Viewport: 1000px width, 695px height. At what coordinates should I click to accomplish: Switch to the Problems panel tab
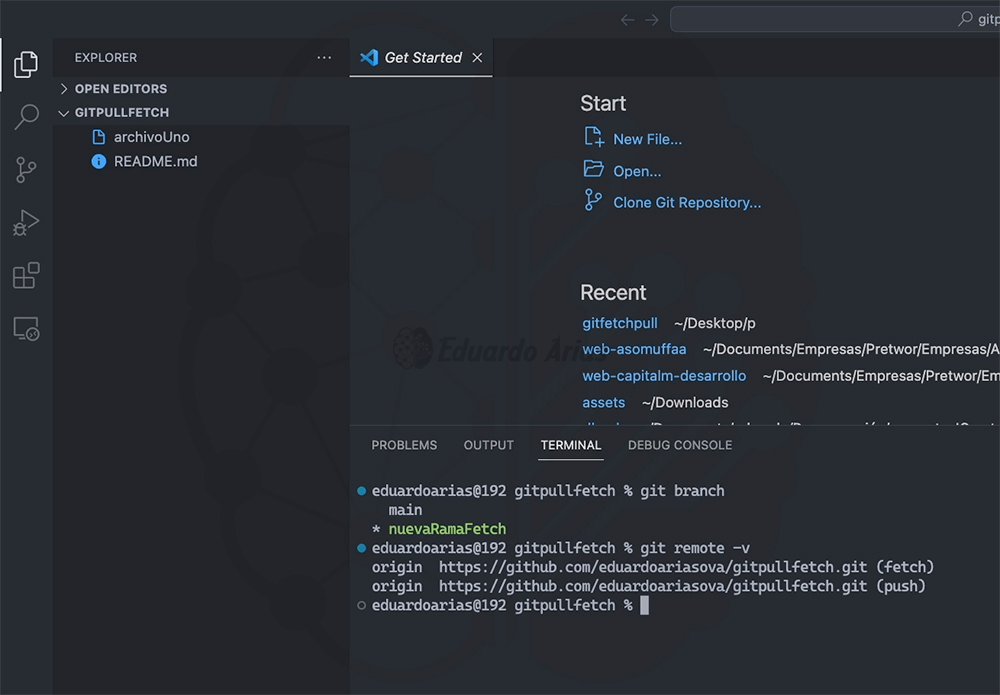(404, 445)
